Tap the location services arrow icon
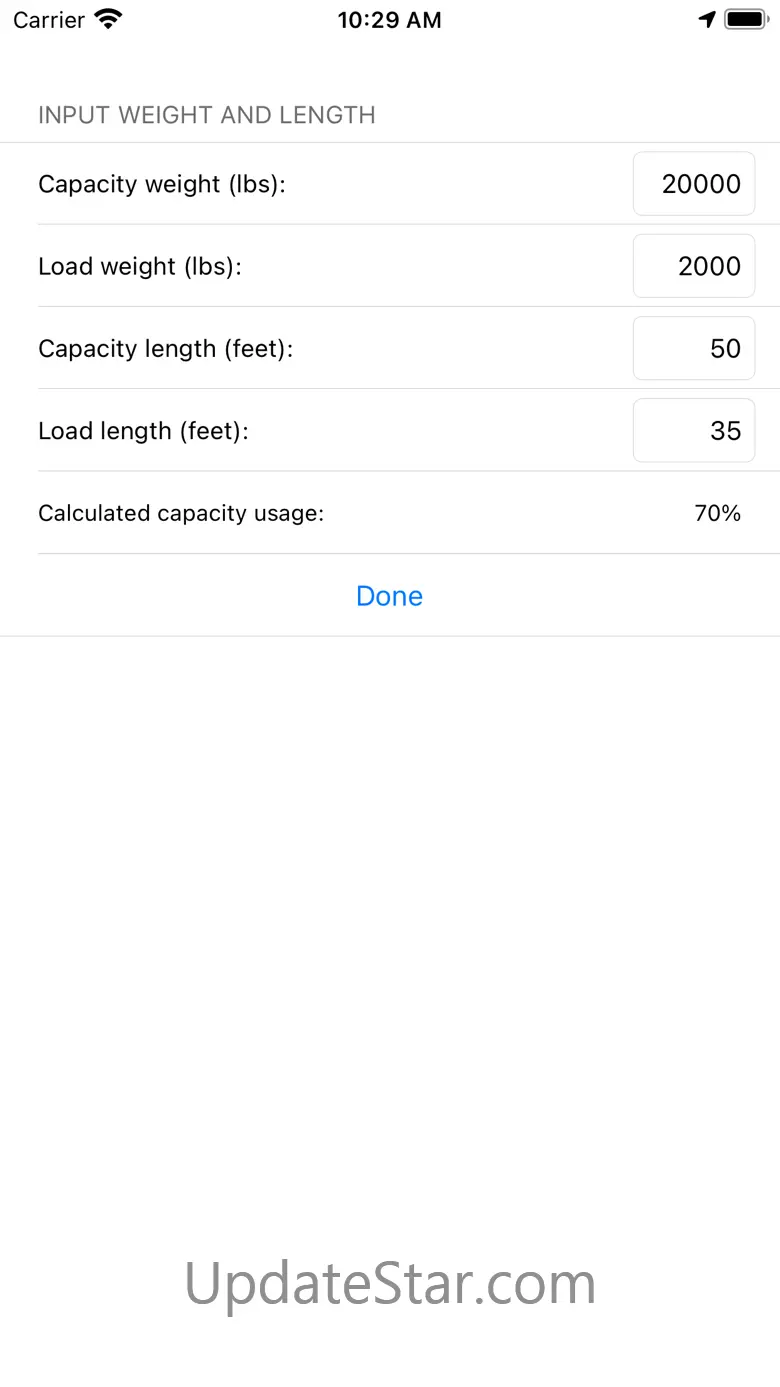 [x=707, y=19]
